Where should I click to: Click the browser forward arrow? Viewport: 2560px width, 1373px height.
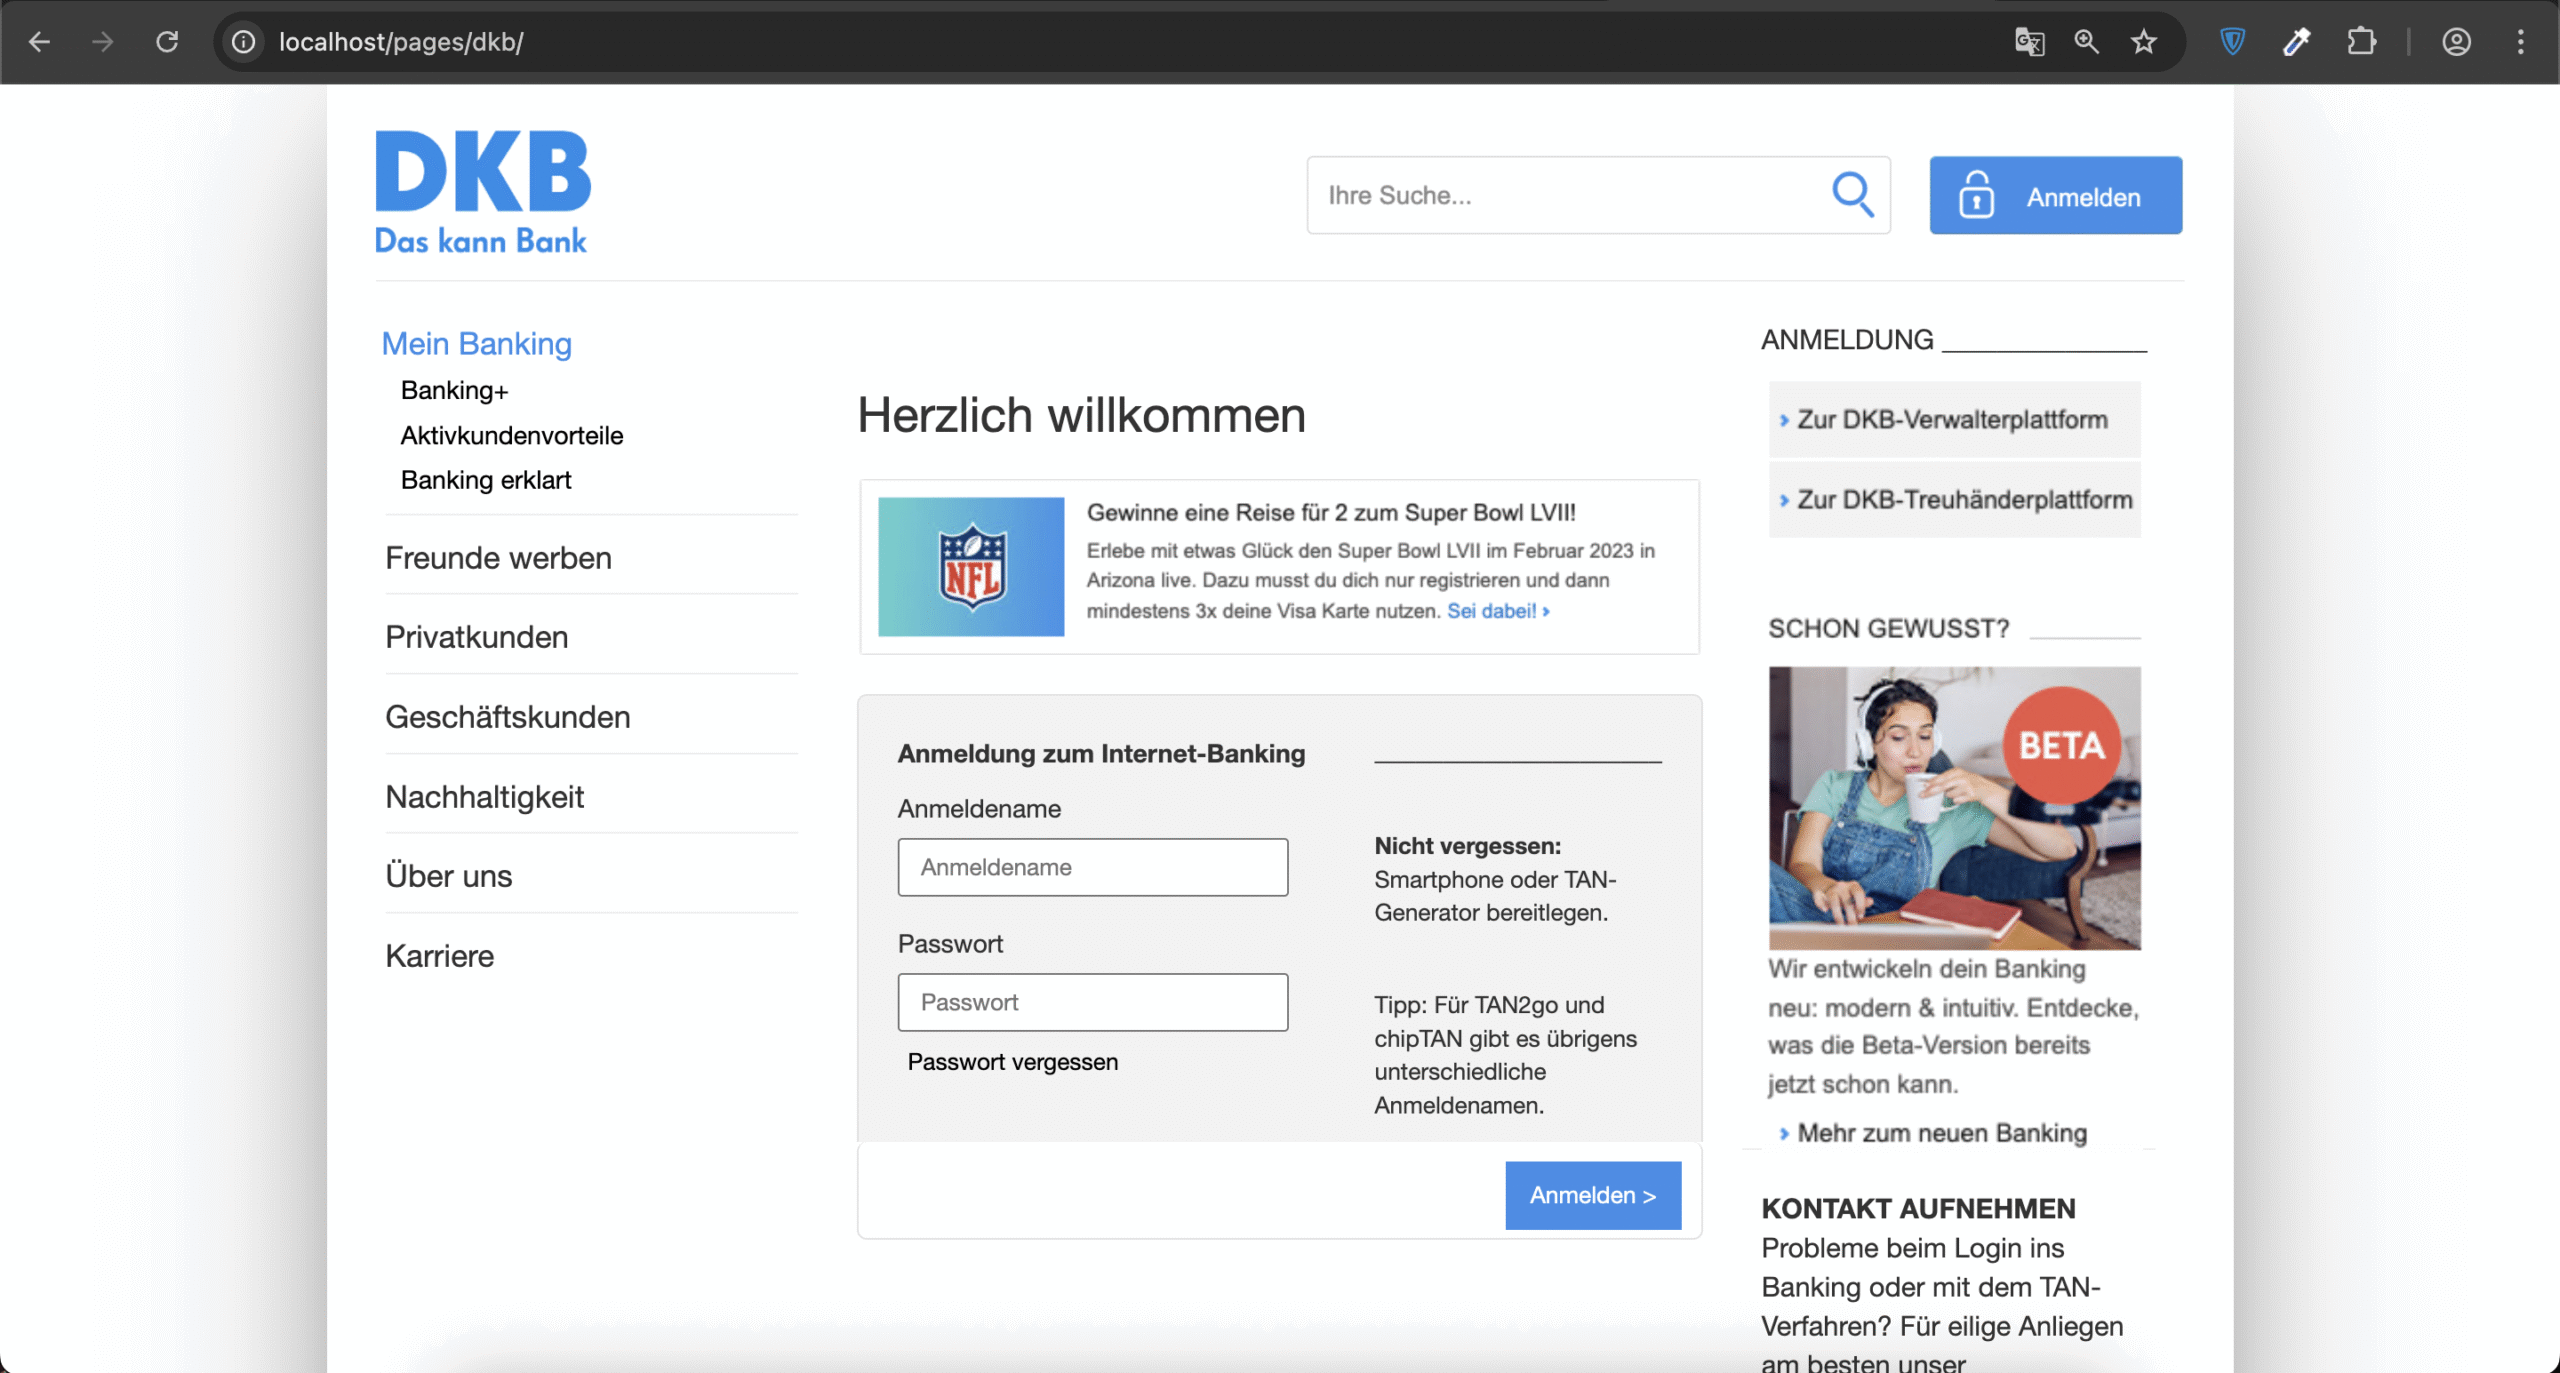[x=102, y=42]
